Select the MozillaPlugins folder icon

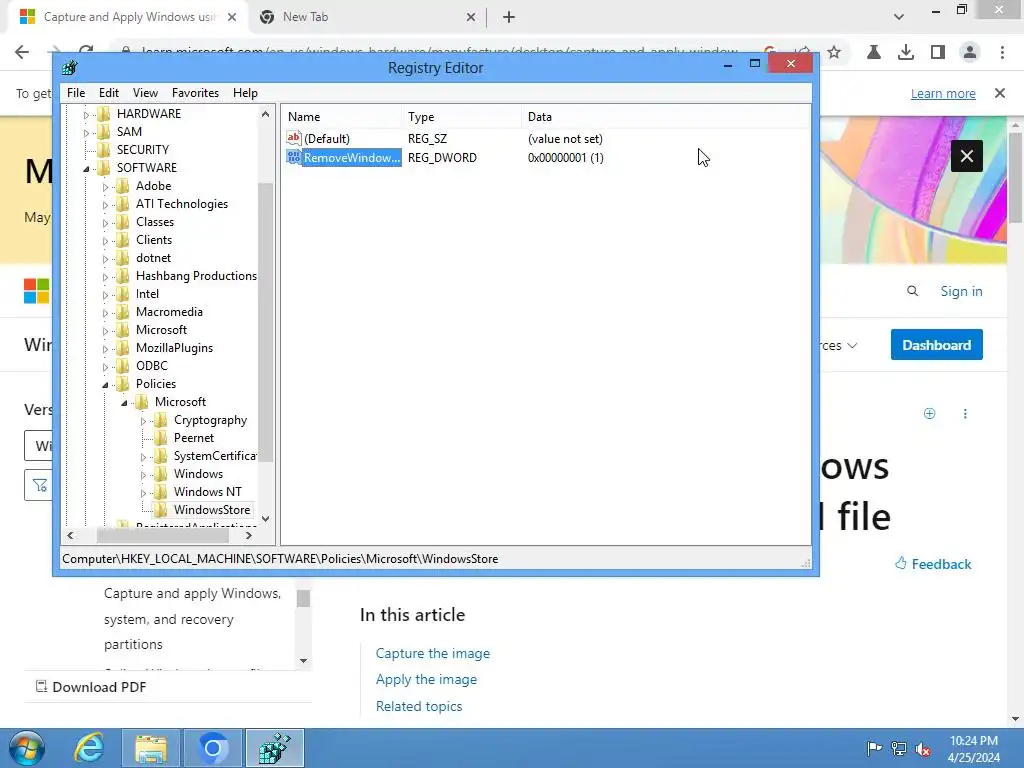point(123,347)
